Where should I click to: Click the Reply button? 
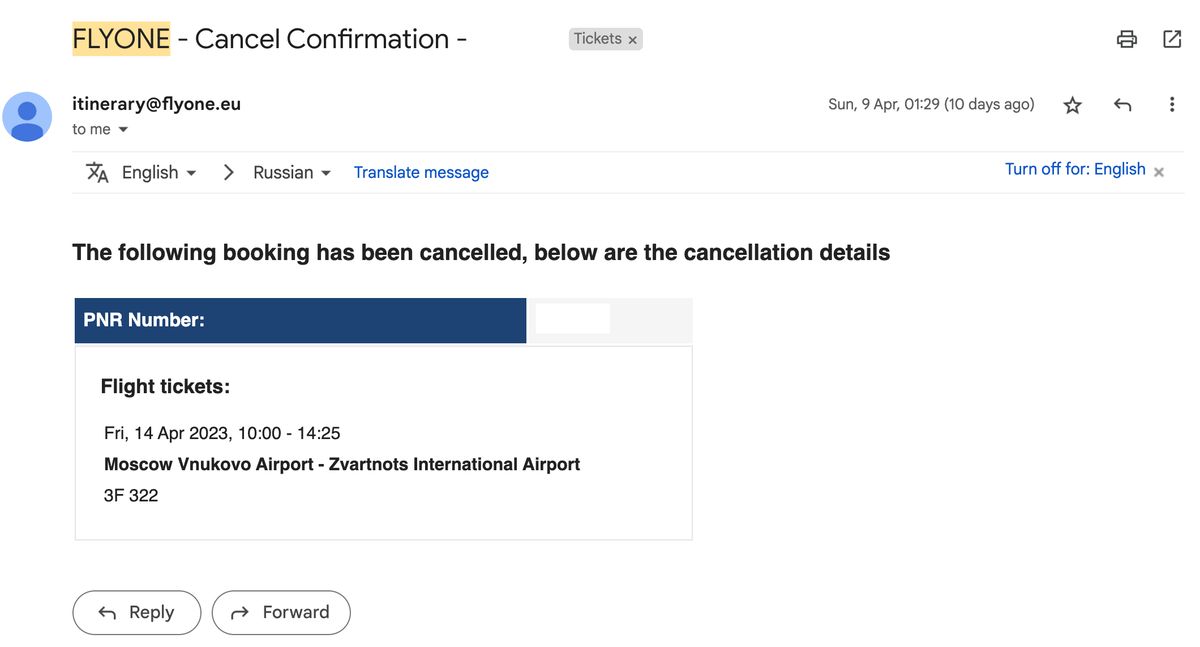click(137, 613)
